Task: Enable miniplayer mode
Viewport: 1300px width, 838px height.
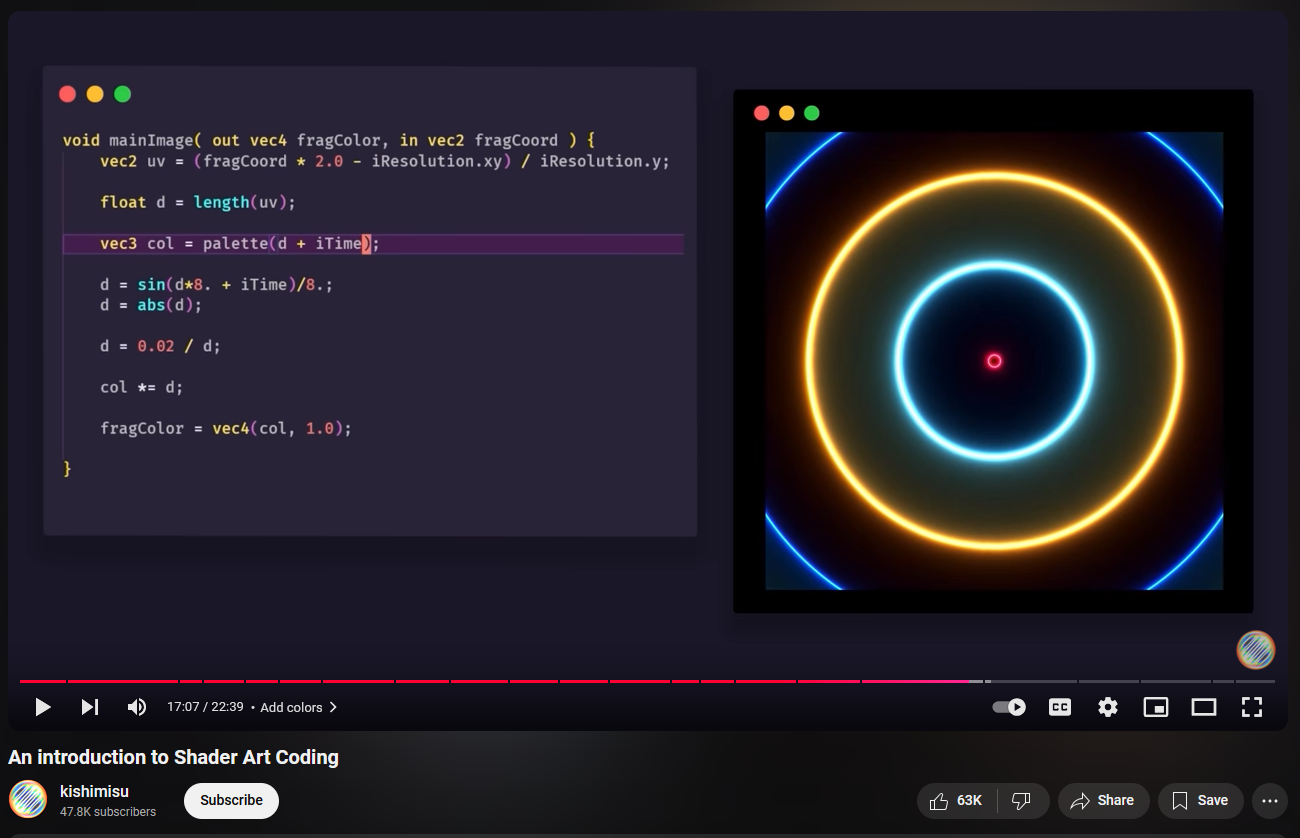Action: coord(1155,707)
